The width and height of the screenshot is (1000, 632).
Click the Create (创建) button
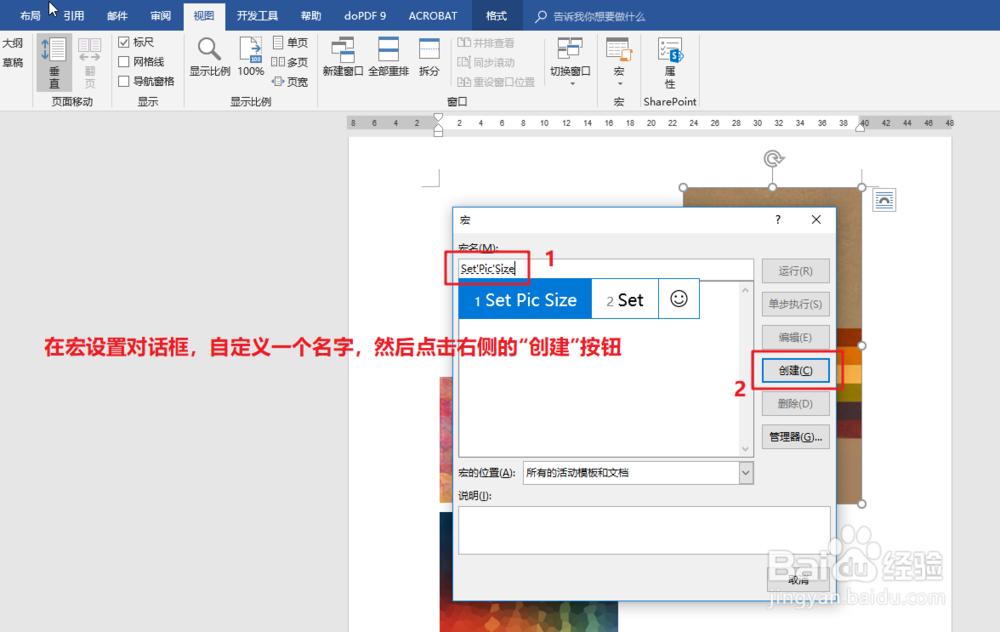795,370
